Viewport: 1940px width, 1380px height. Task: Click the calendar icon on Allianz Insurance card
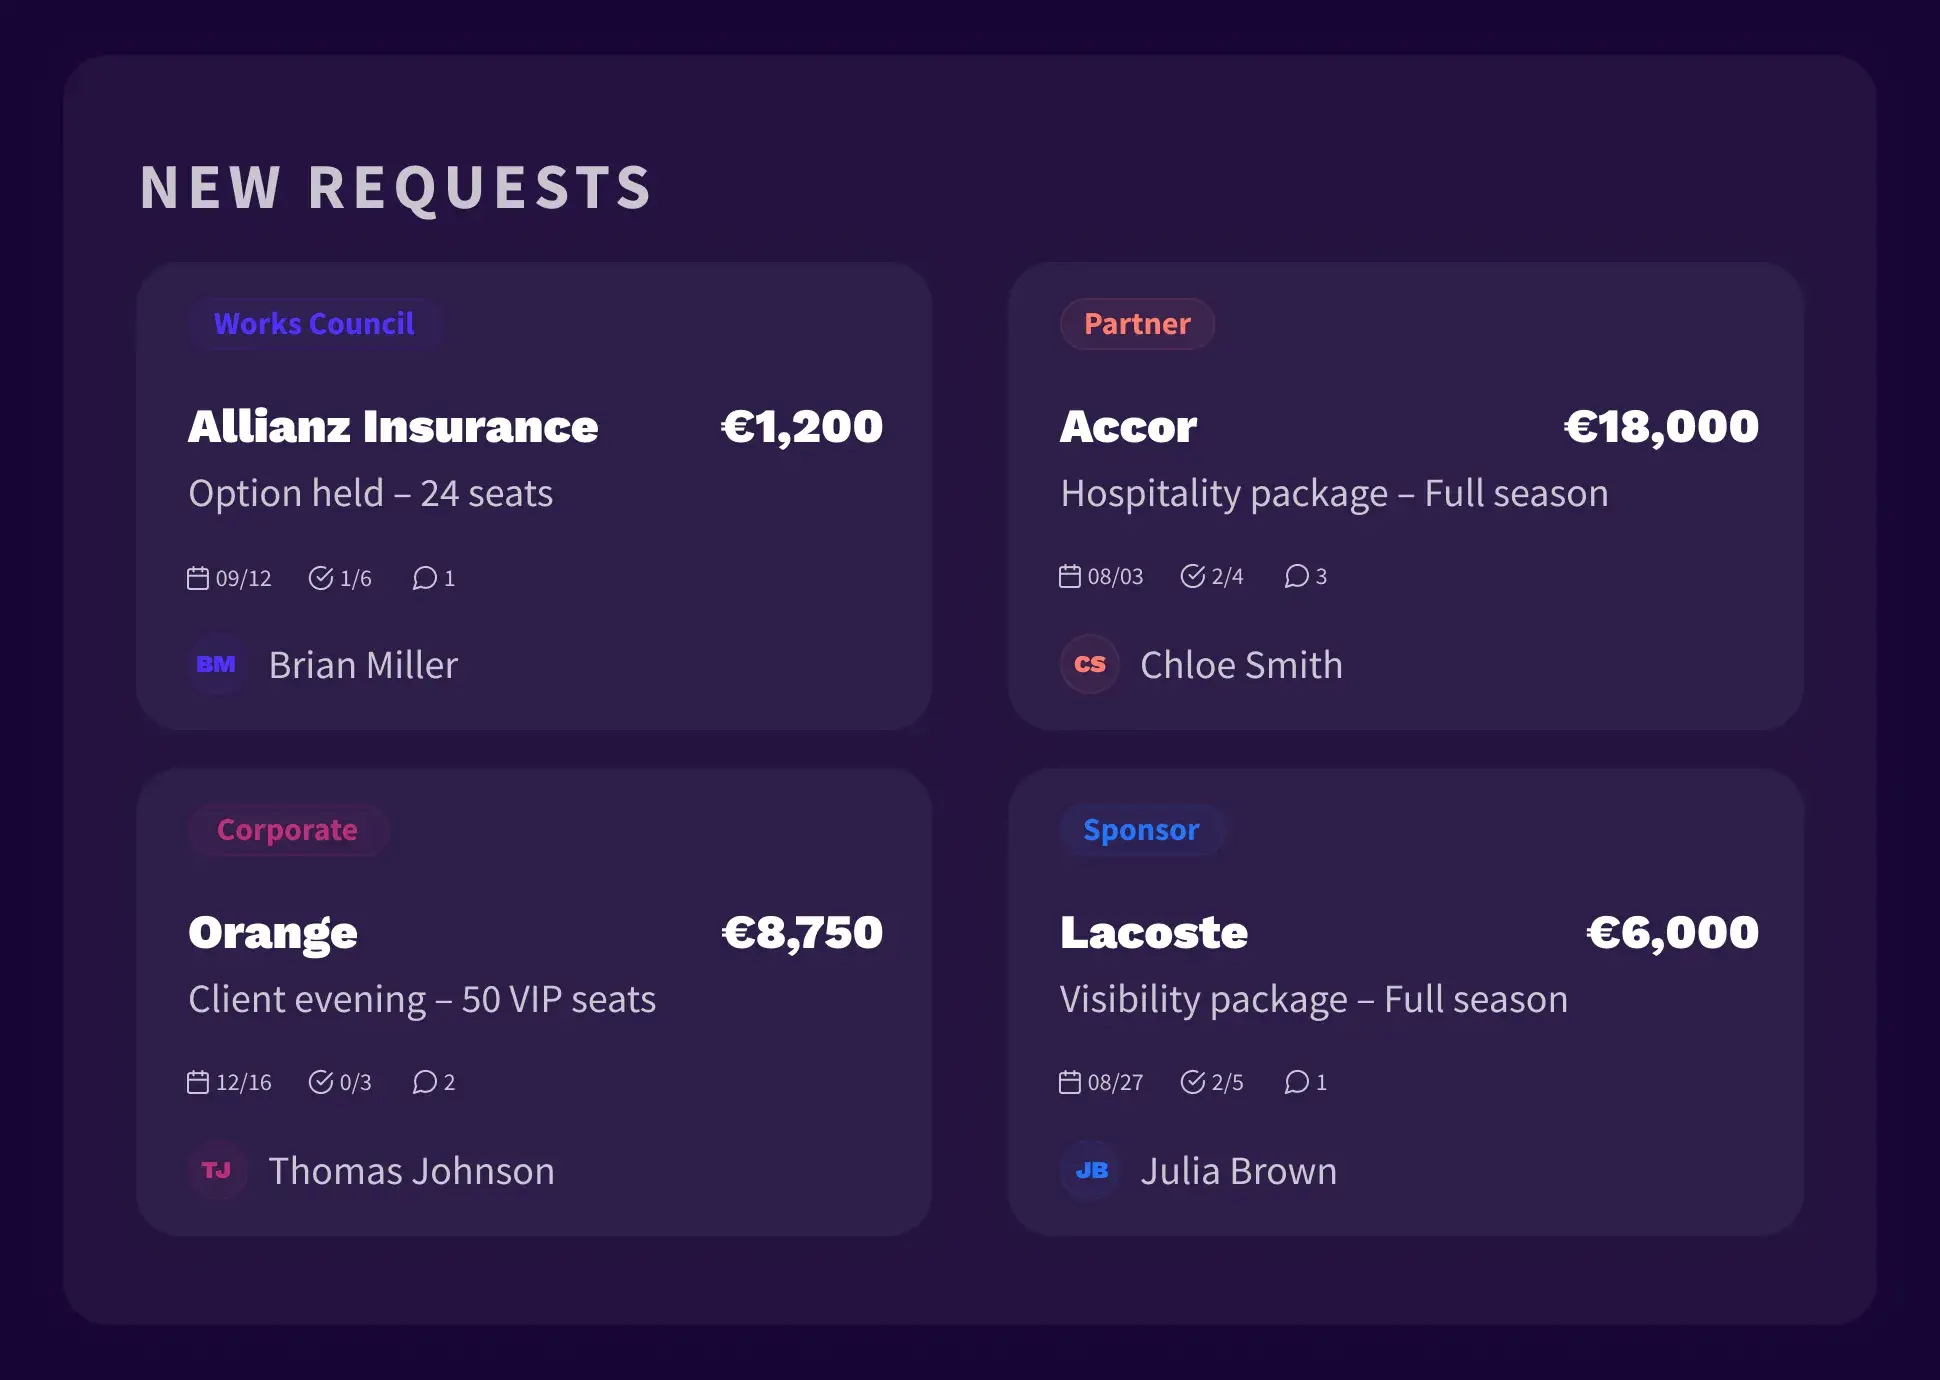(x=198, y=578)
